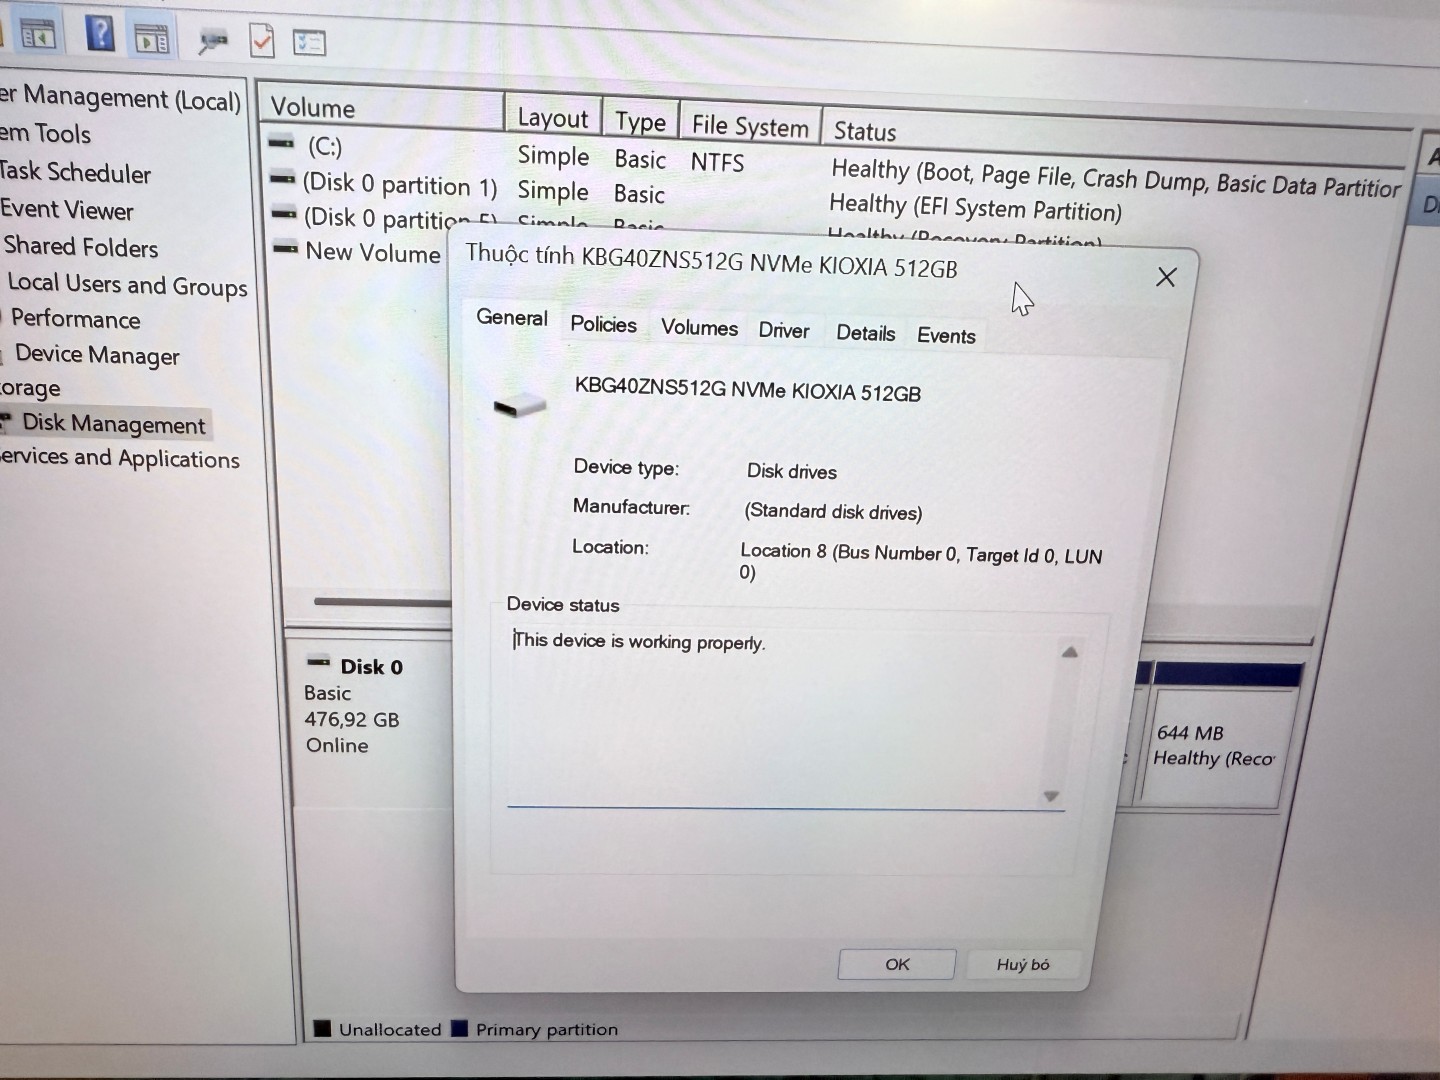Viewport: 1440px width, 1080px height.
Task: Open Help via the blue question mark icon
Action: pos(99,34)
